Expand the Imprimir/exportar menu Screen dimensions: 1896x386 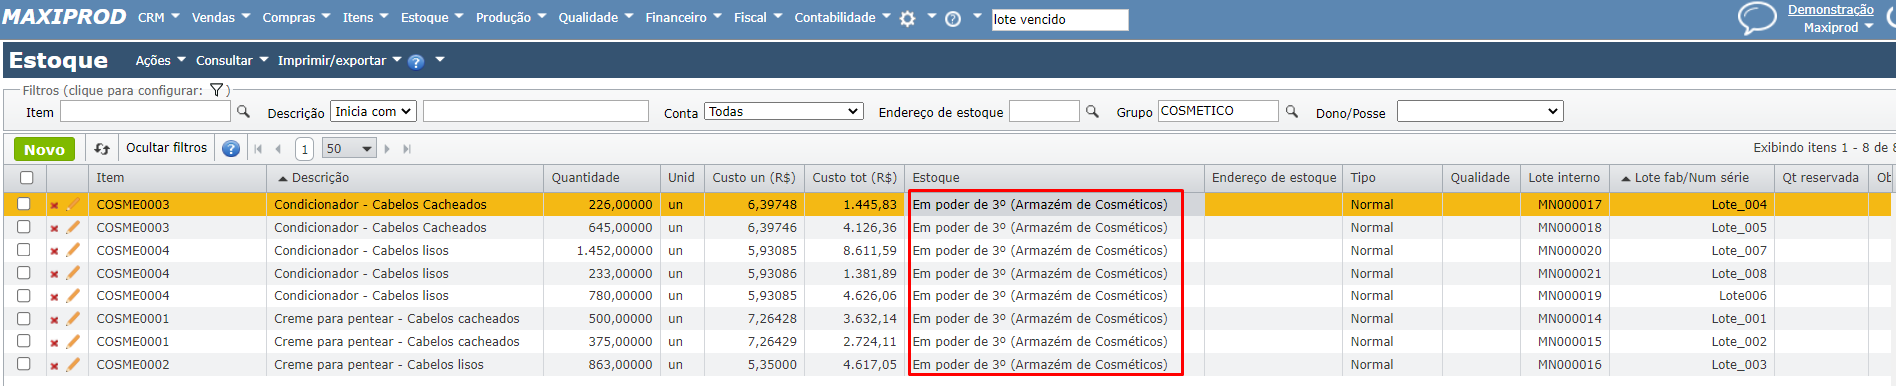[339, 61]
